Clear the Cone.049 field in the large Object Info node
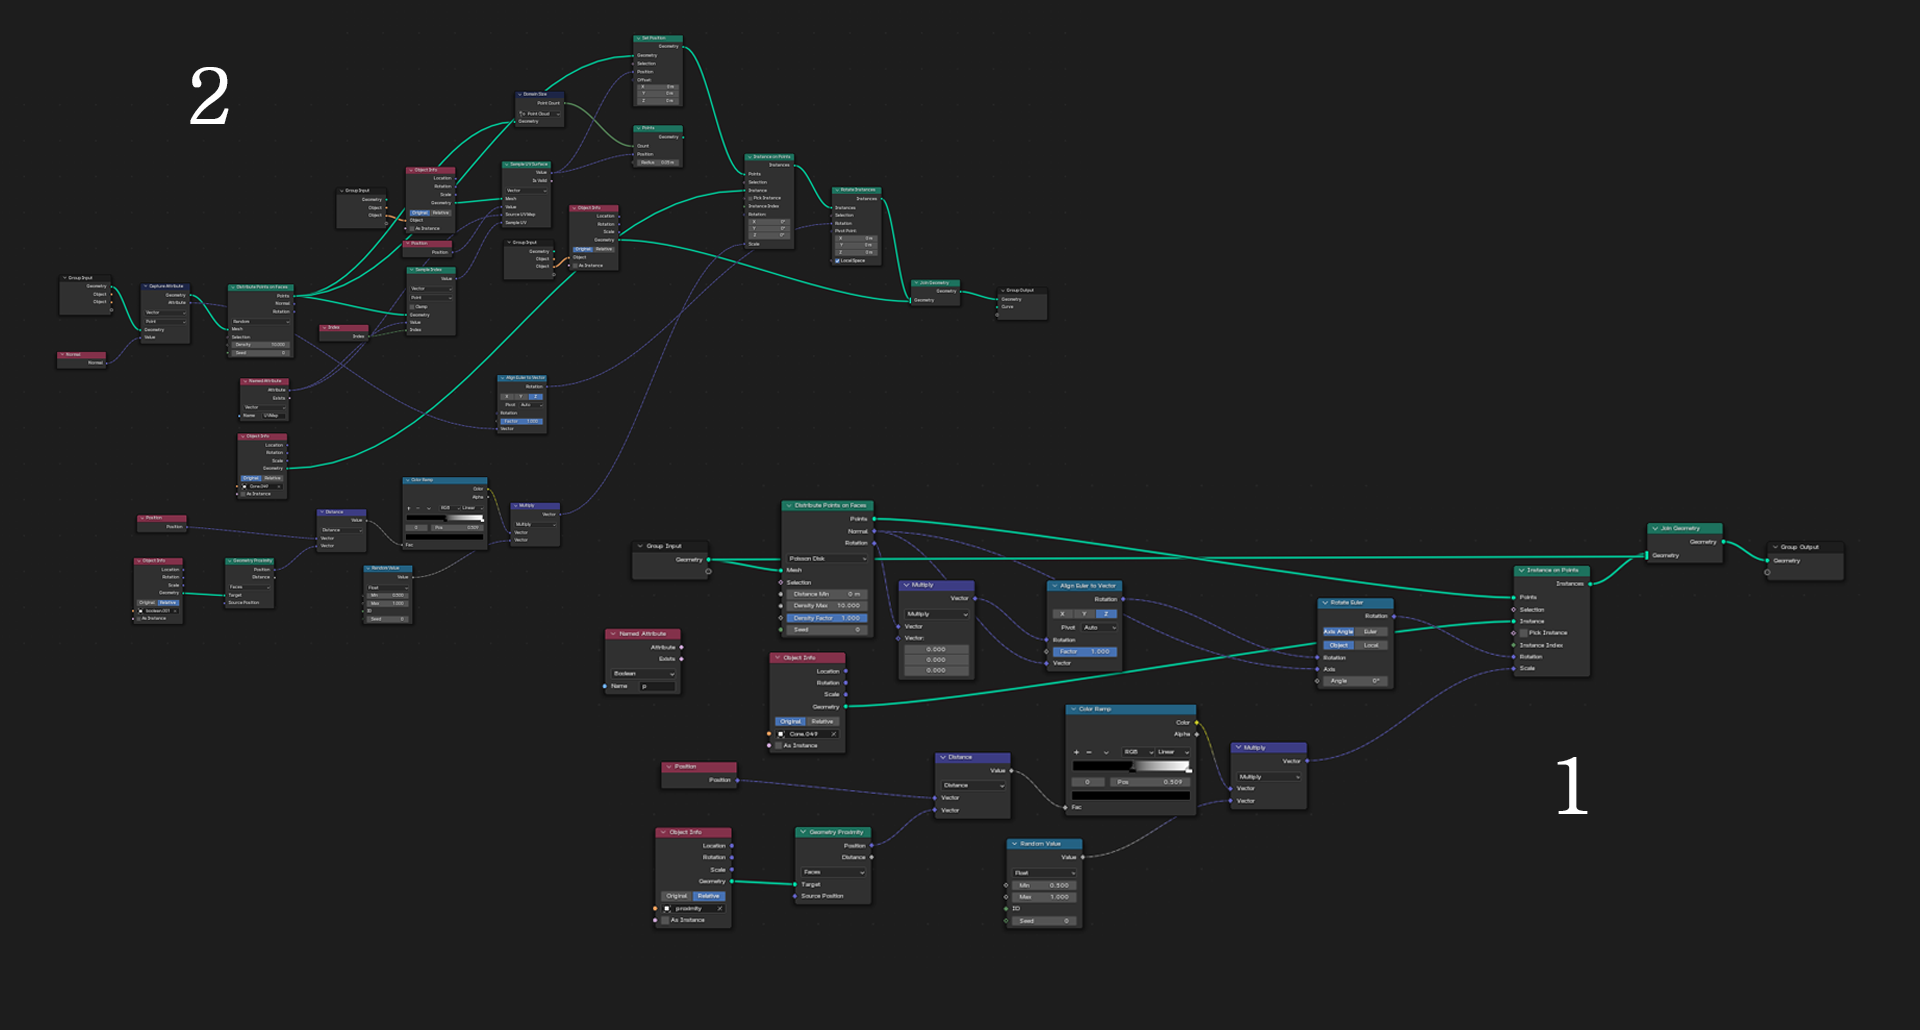The width and height of the screenshot is (1920, 1030). click(834, 734)
